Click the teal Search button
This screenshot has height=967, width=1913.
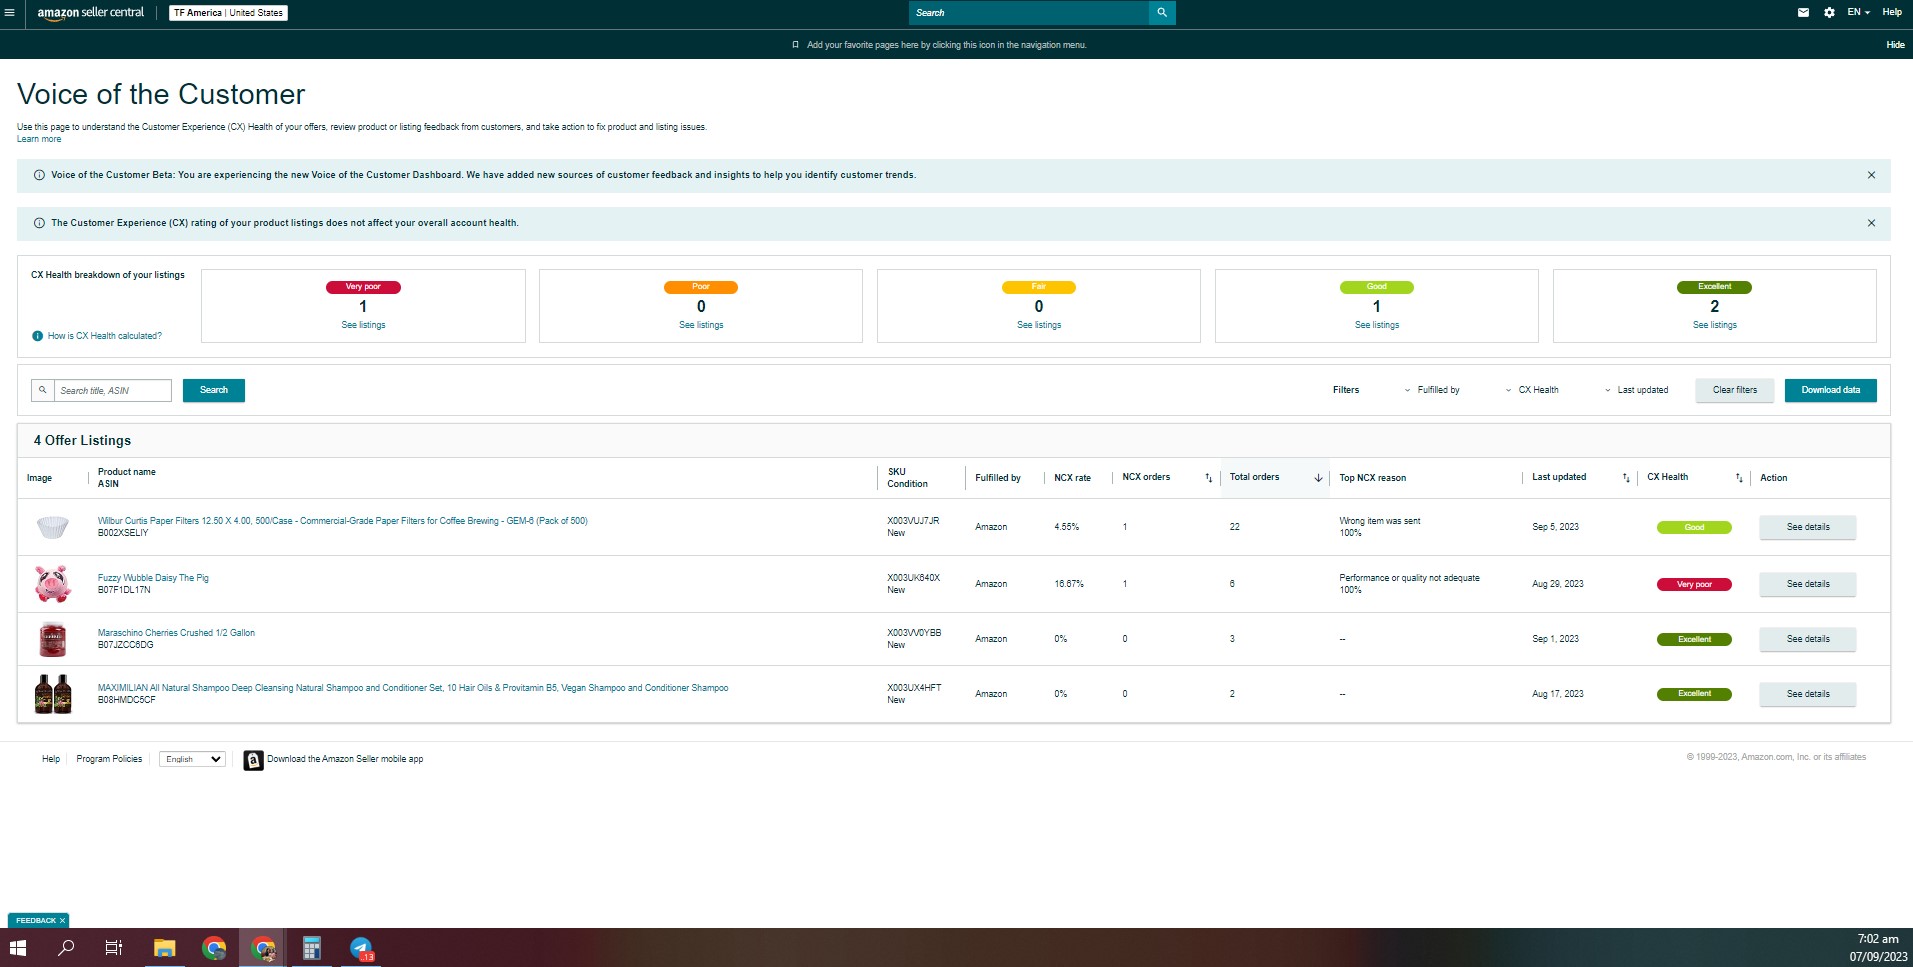[214, 390]
